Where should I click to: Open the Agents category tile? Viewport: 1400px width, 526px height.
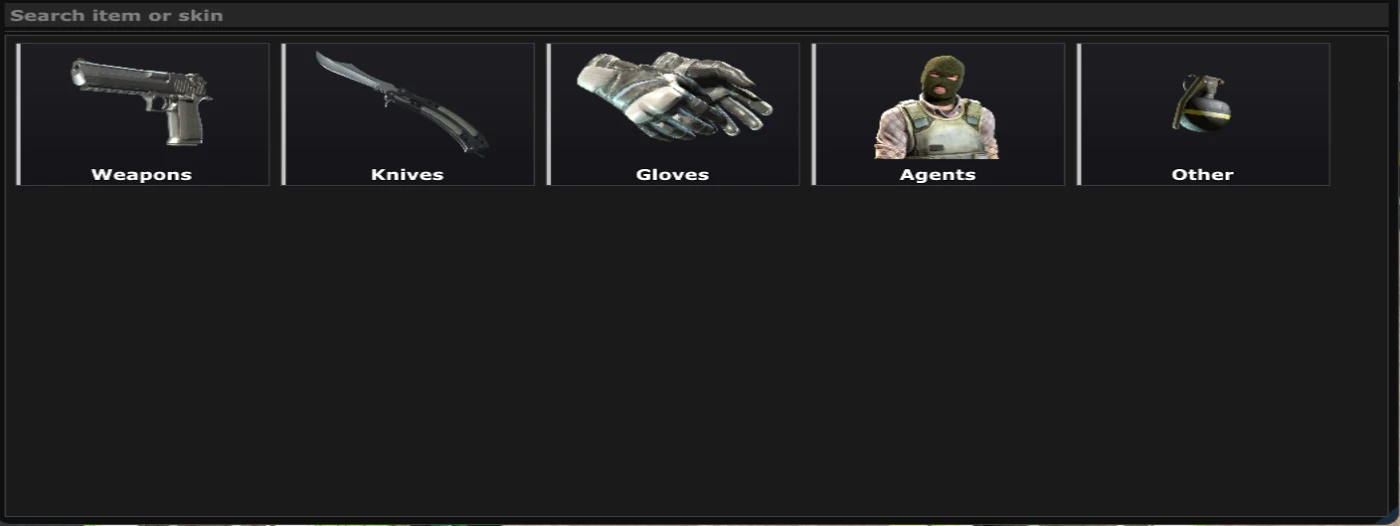pyautogui.click(x=938, y=114)
